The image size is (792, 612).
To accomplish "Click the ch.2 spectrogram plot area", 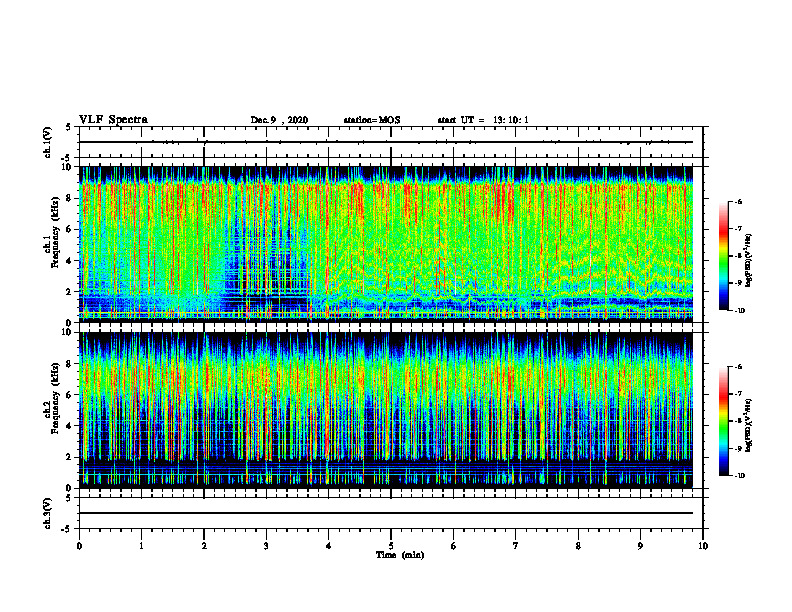I will (386, 410).
